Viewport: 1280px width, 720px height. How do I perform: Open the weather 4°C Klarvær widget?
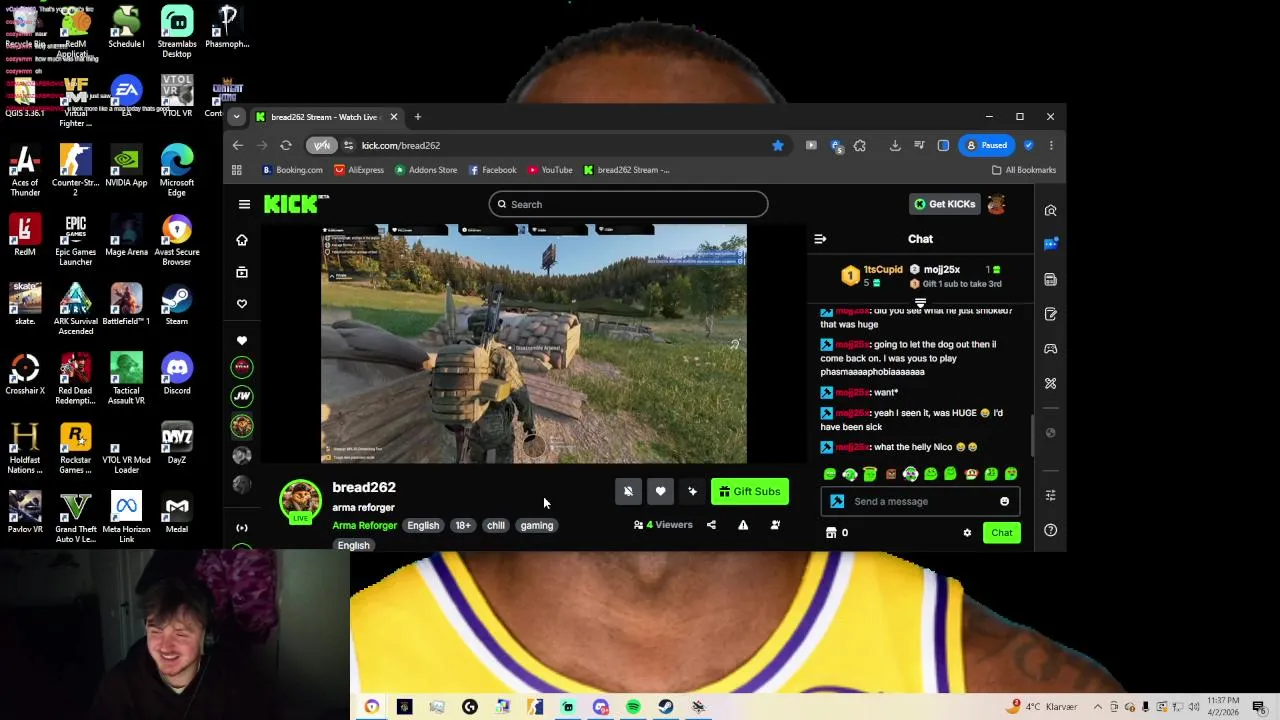tap(1042, 707)
